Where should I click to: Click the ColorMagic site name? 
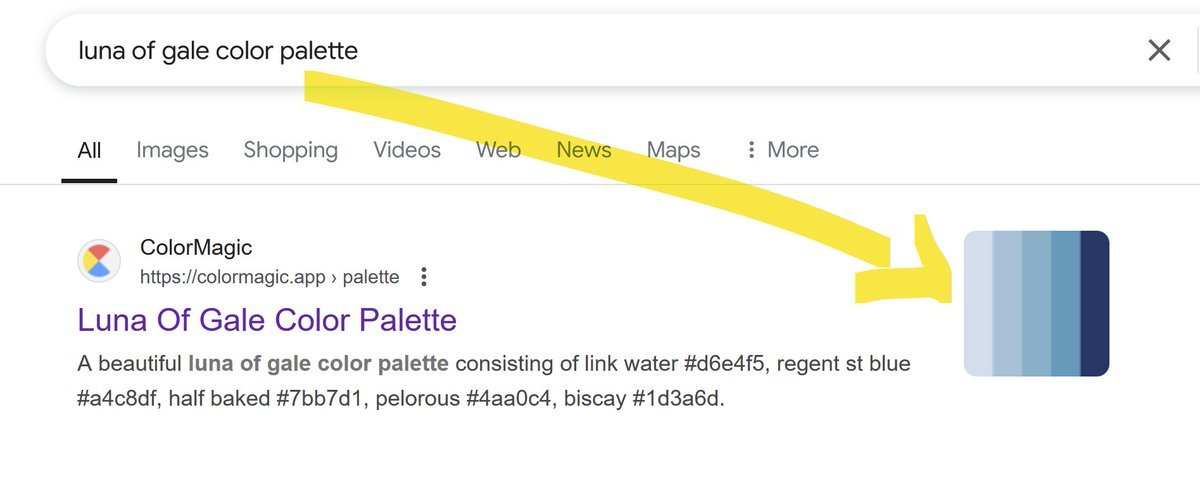point(196,247)
